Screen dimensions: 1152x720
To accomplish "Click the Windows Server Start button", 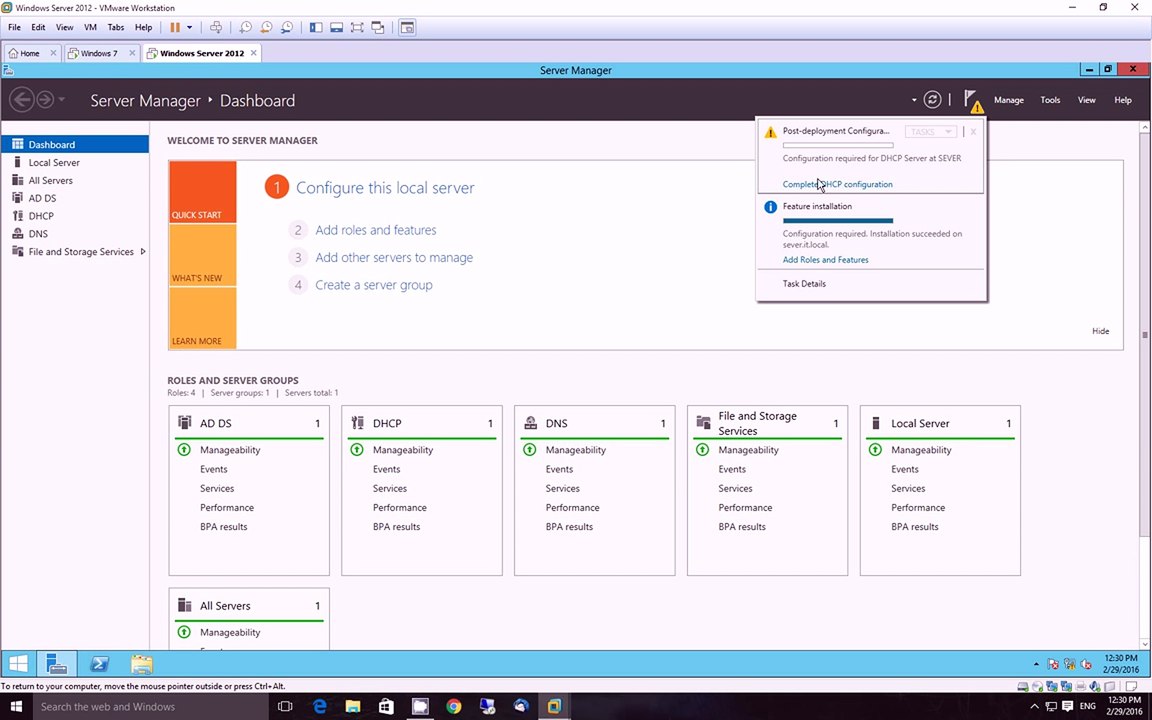I will (18, 664).
